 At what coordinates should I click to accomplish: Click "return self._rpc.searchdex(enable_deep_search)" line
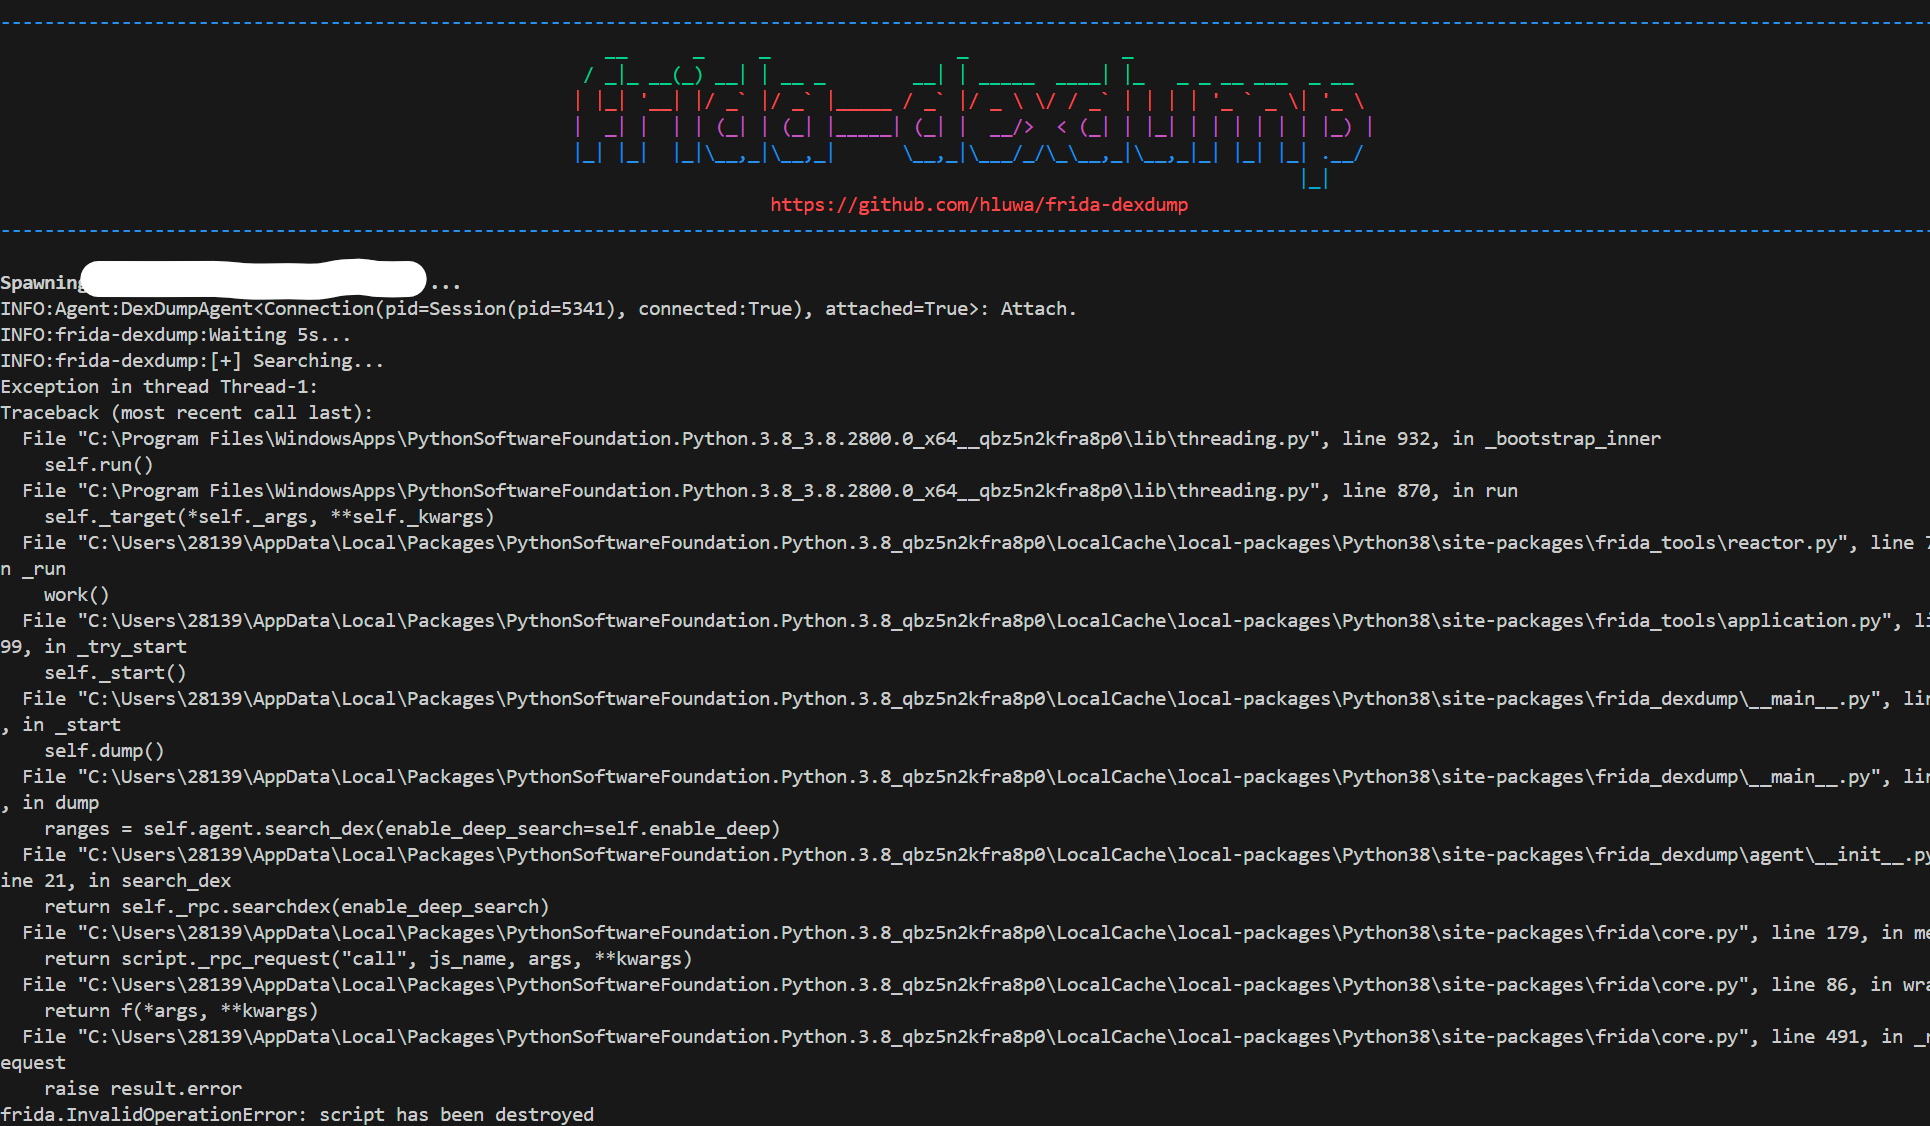pyautogui.click(x=296, y=907)
